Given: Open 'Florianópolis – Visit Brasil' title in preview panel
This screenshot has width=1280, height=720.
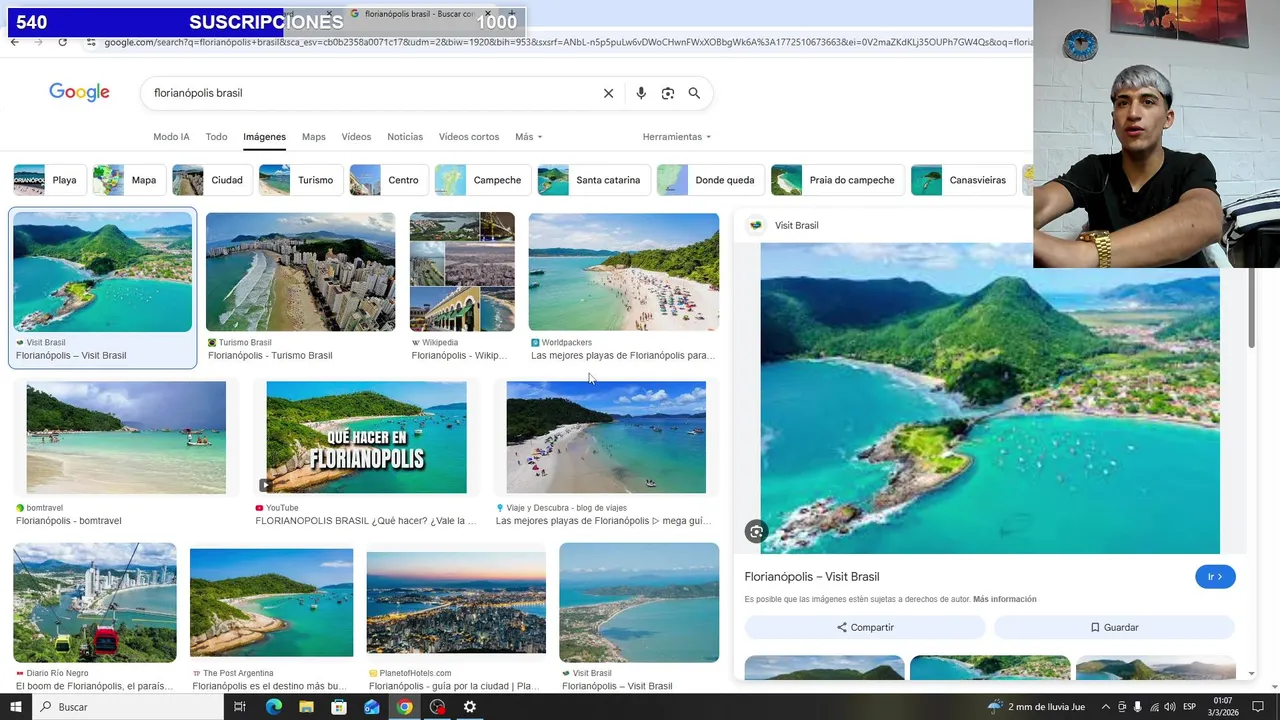Looking at the screenshot, I should click(x=812, y=577).
